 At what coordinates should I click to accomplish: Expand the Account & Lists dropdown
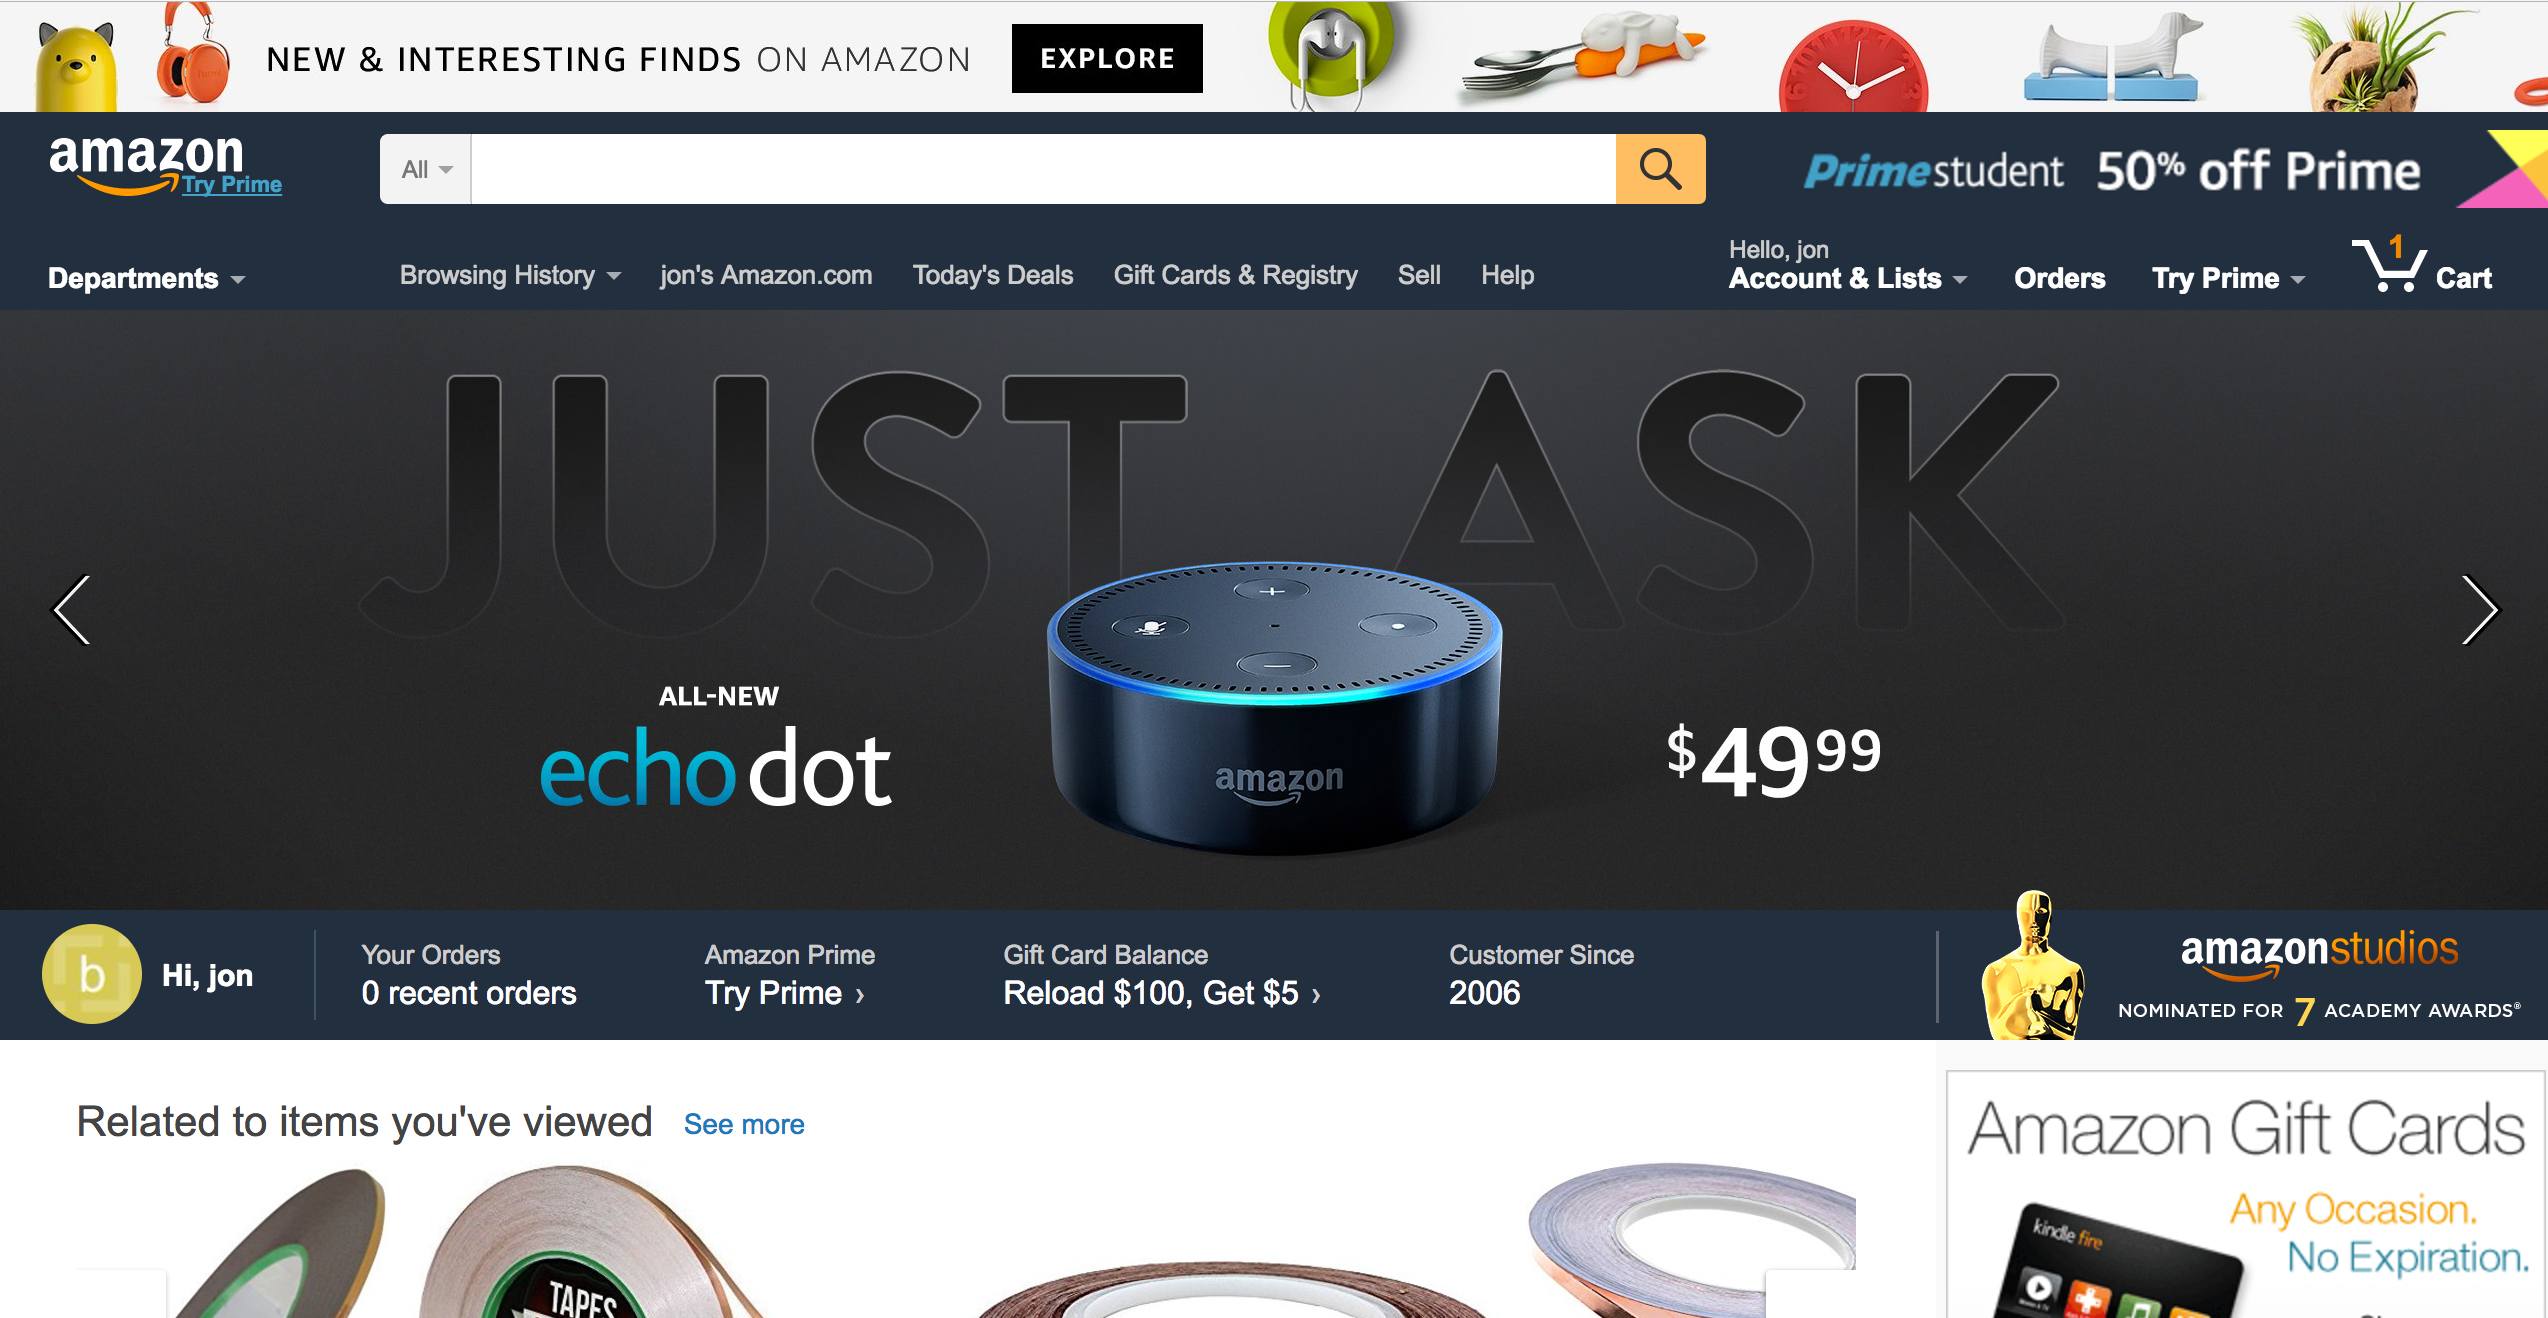pos(1848,278)
